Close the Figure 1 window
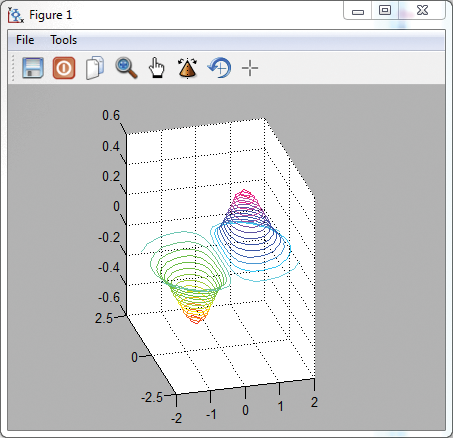Screen dimensions: 453x438 [x=422, y=11]
